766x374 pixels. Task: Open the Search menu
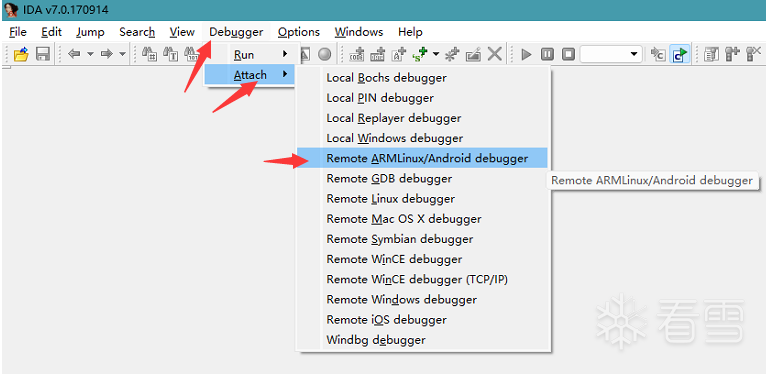[137, 32]
